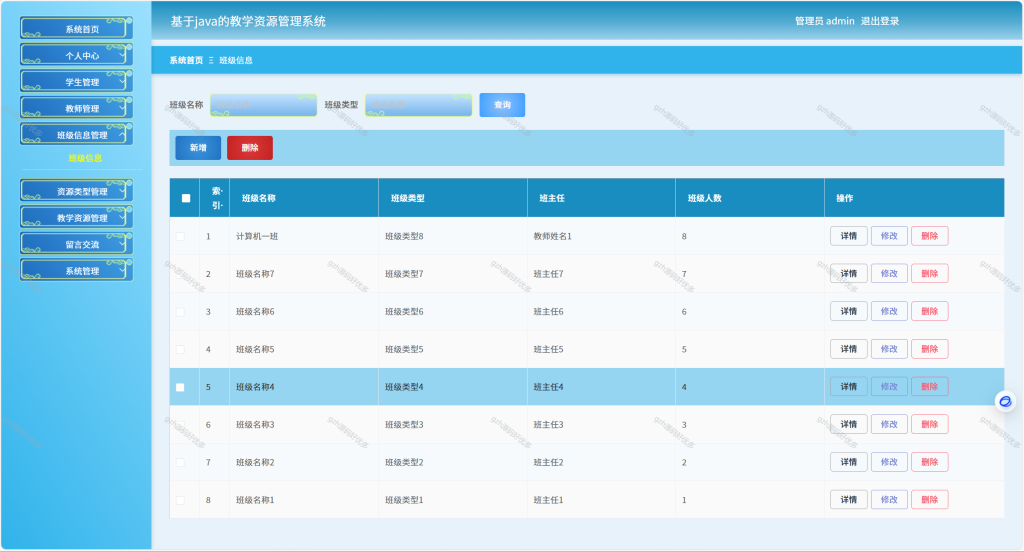
Task: Click the blue 新增 button
Action: [x=198, y=148]
